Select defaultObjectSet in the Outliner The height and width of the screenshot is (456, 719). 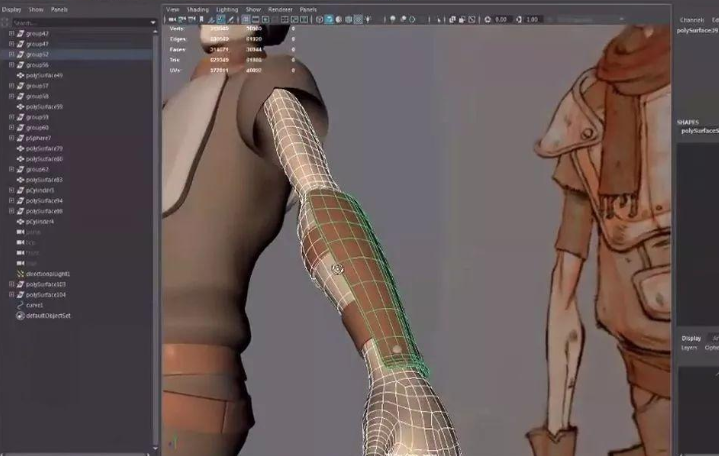[48, 316]
